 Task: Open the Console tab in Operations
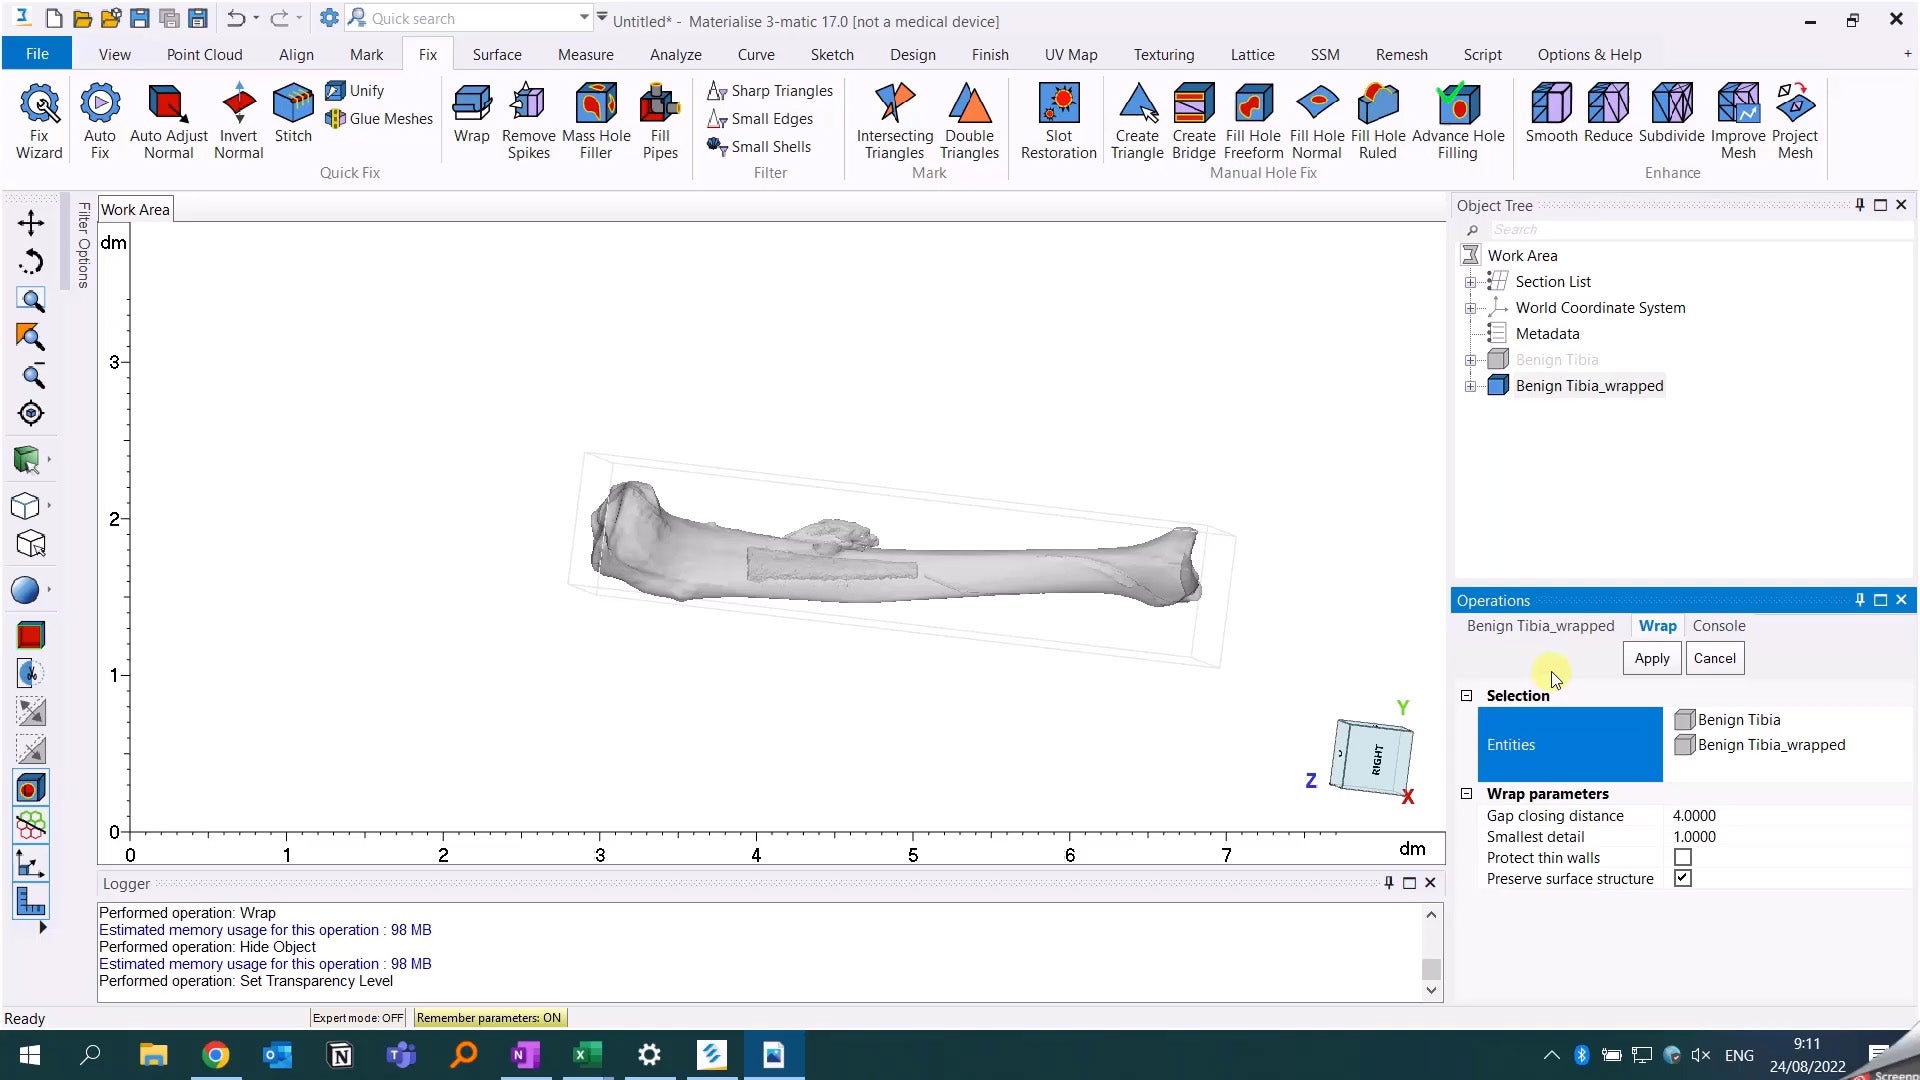[1718, 626]
